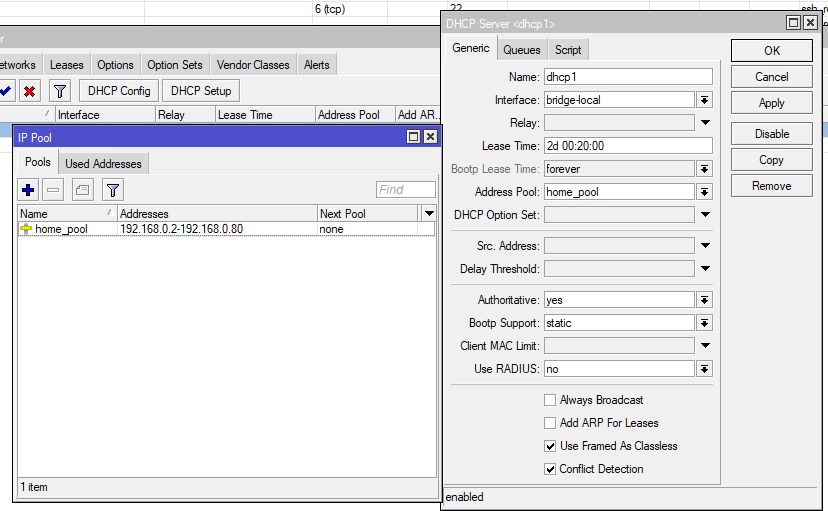
Task: Open the Interface bridge-local dropdown
Action: (x=704, y=100)
